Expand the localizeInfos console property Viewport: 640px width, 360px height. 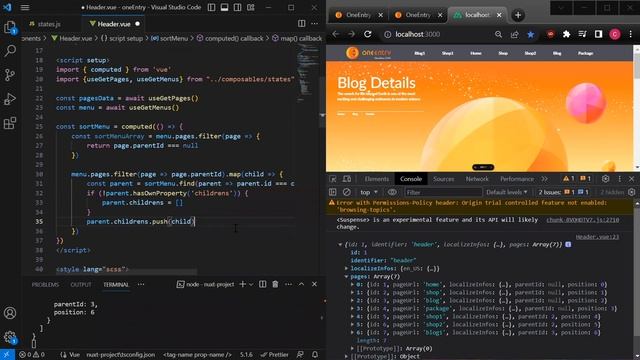347,269
